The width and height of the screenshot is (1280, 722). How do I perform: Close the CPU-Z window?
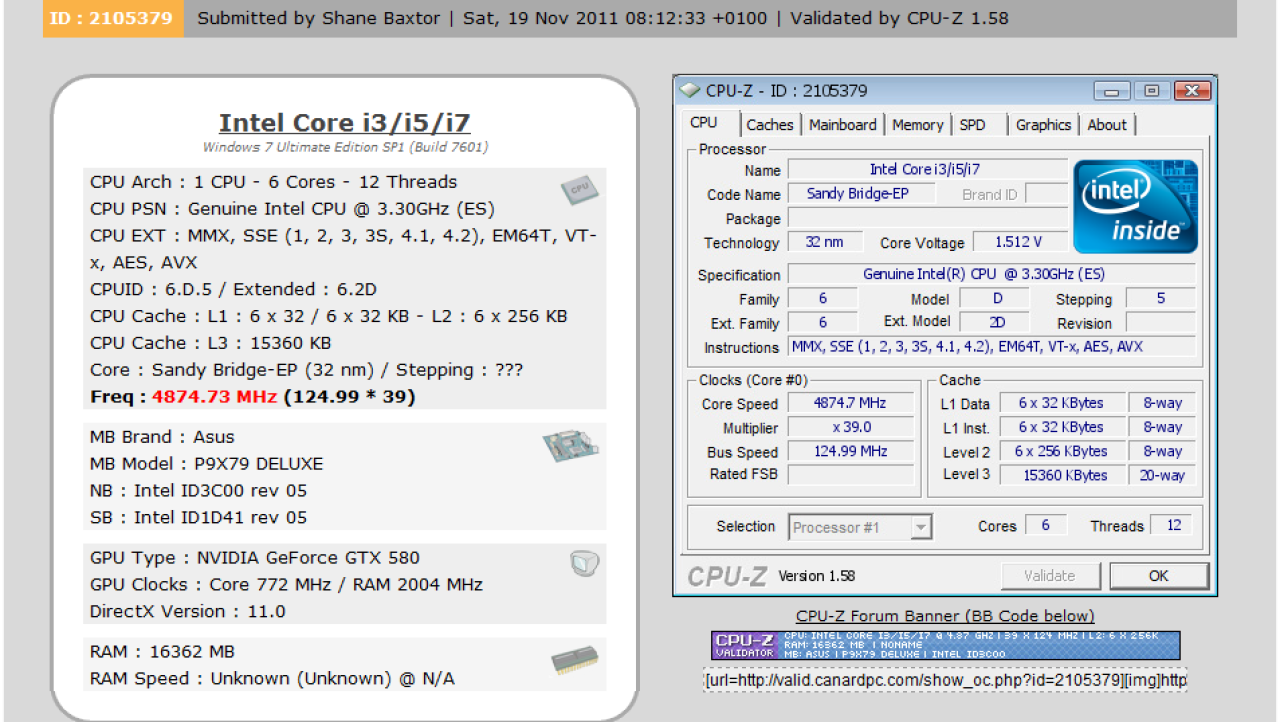(x=1192, y=90)
